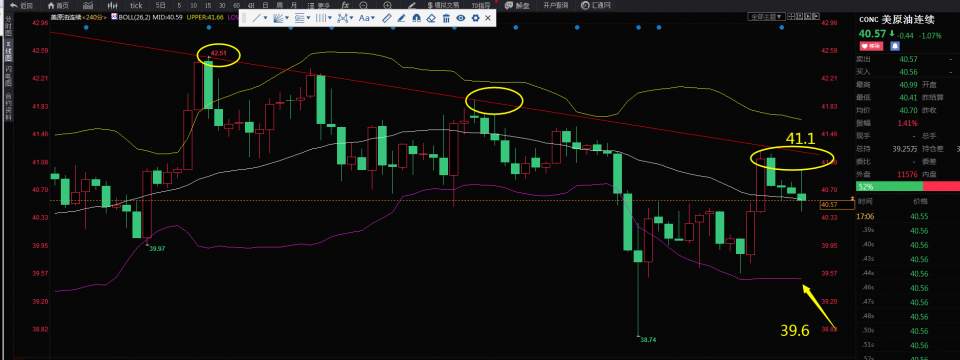Open the fx indicator formula icon
960x360 pixels.
coord(345,6)
